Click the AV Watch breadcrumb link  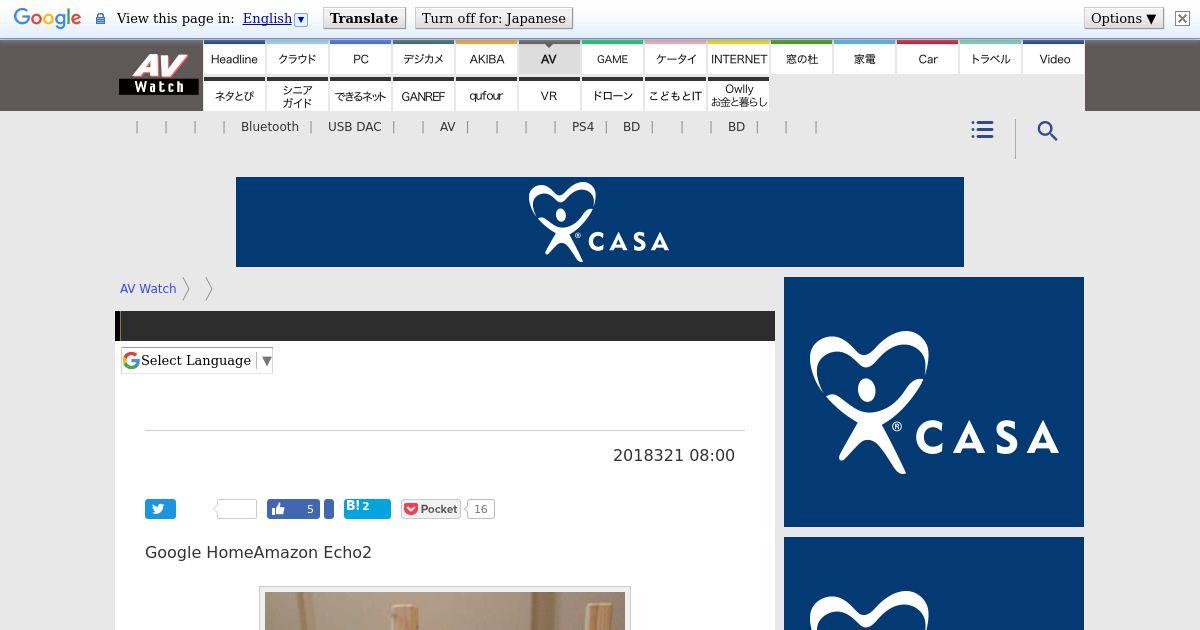coord(148,288)
